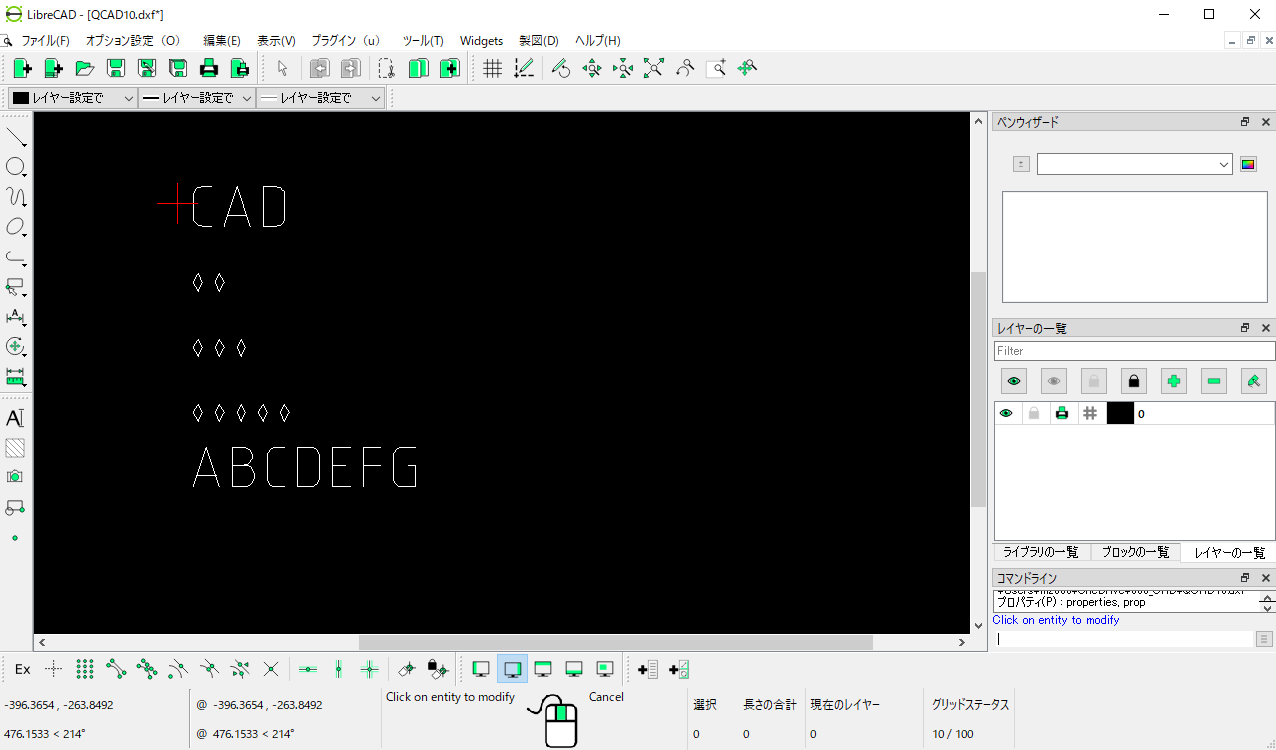The width and height of the screenshot is (1276, 750).
Task: Toggle exclusive snap mode Ex
Action: [22, 669]
